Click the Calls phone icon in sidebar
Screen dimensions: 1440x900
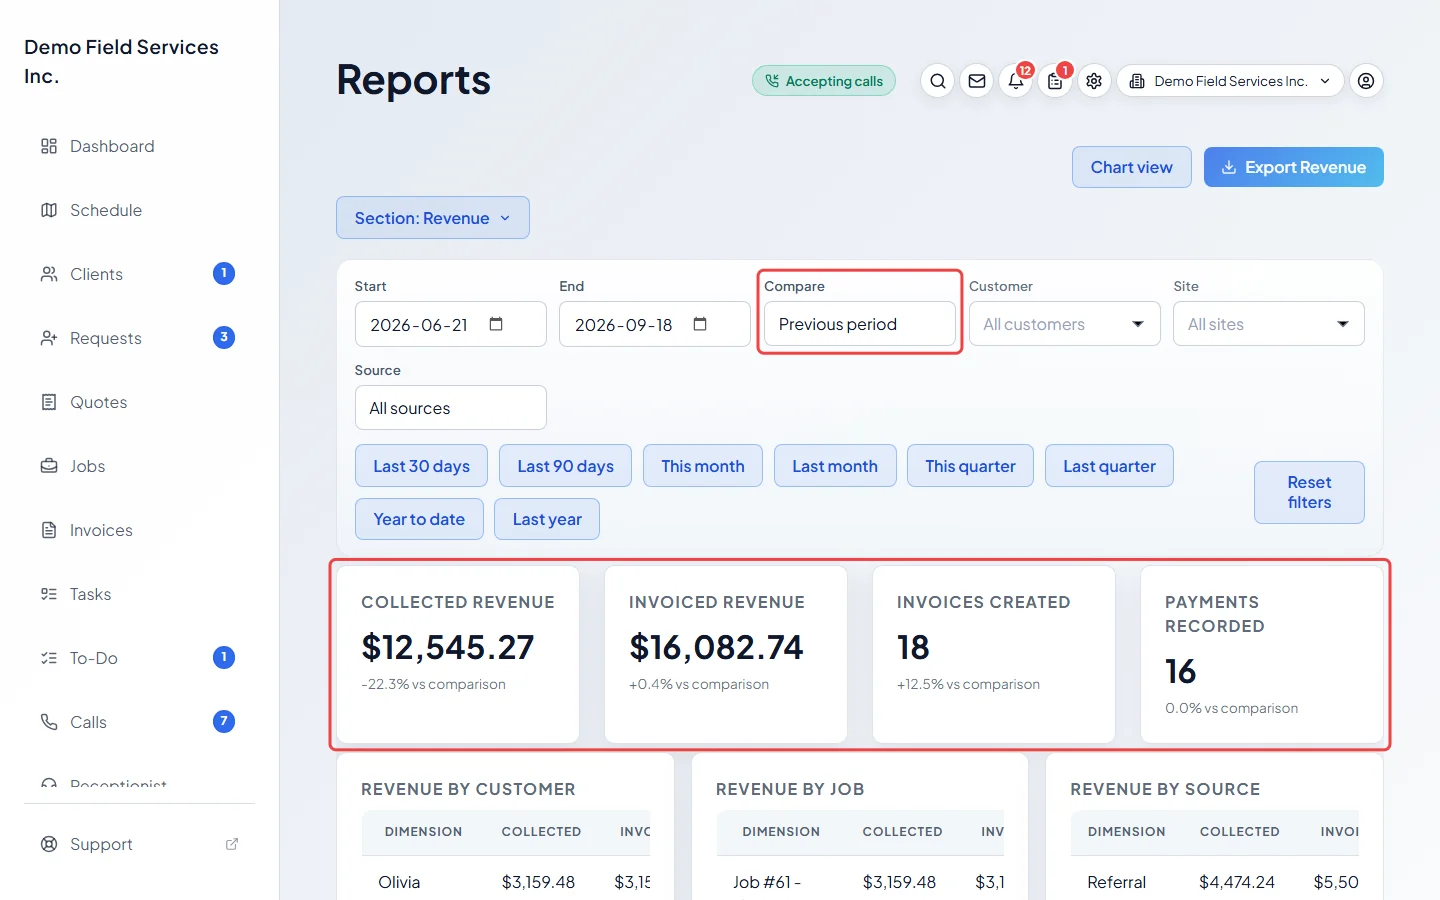[49, 722]
